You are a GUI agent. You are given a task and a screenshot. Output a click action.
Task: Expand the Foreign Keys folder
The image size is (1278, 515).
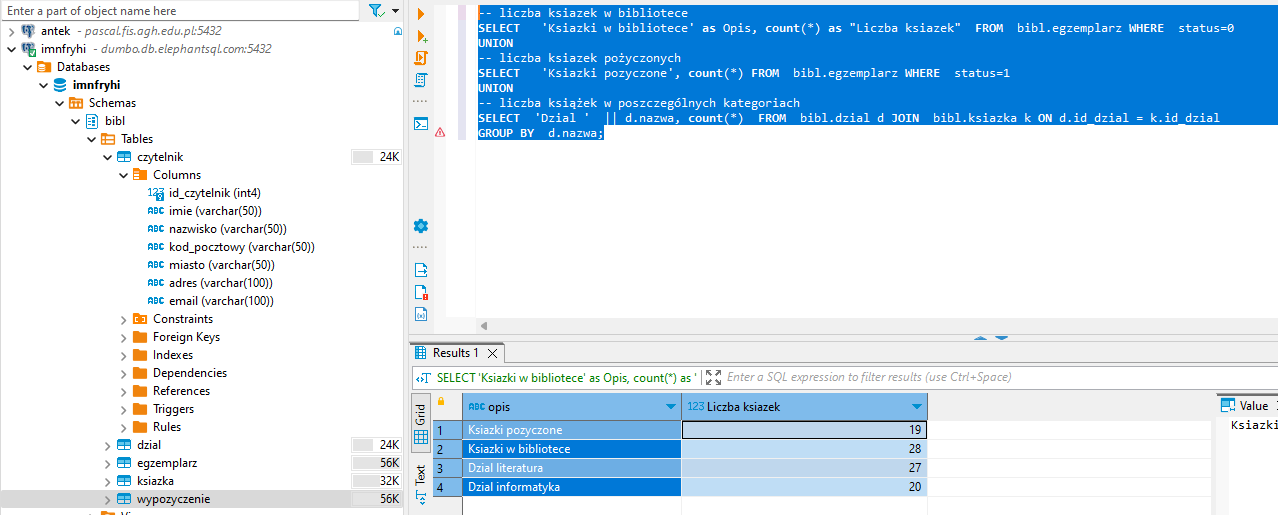click(x=123, y=337)
